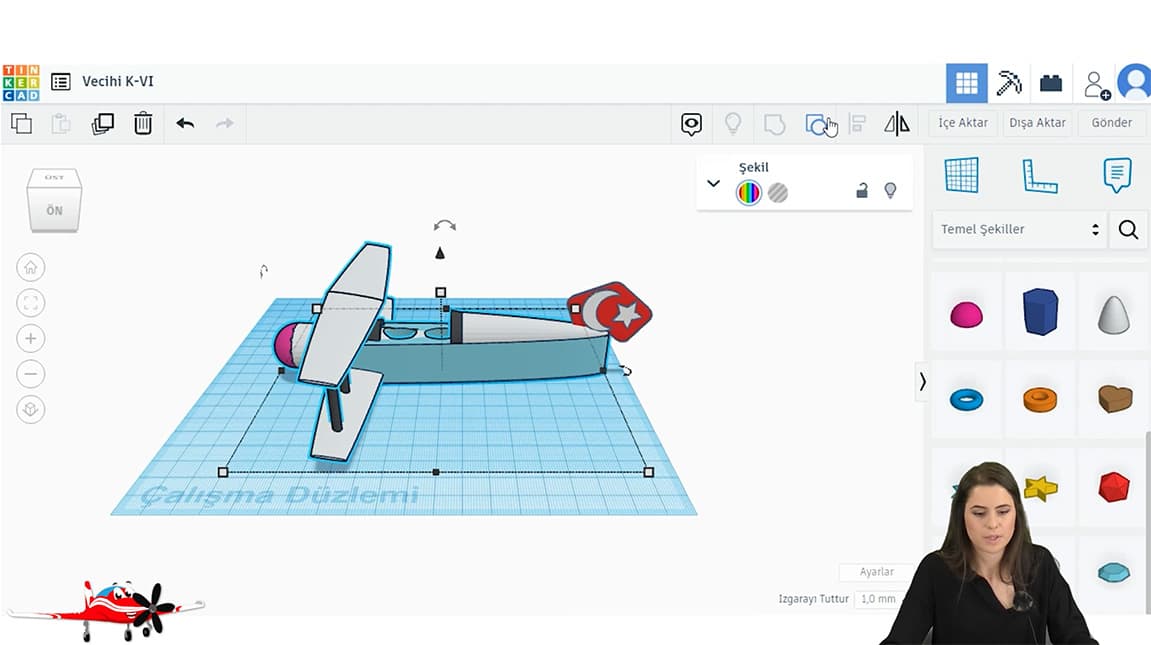The width and height of the screenshot is (1151, 645).
Task: Click the Tinkercad logo icon
Action: pyautogui.click(x=21, y=83)
